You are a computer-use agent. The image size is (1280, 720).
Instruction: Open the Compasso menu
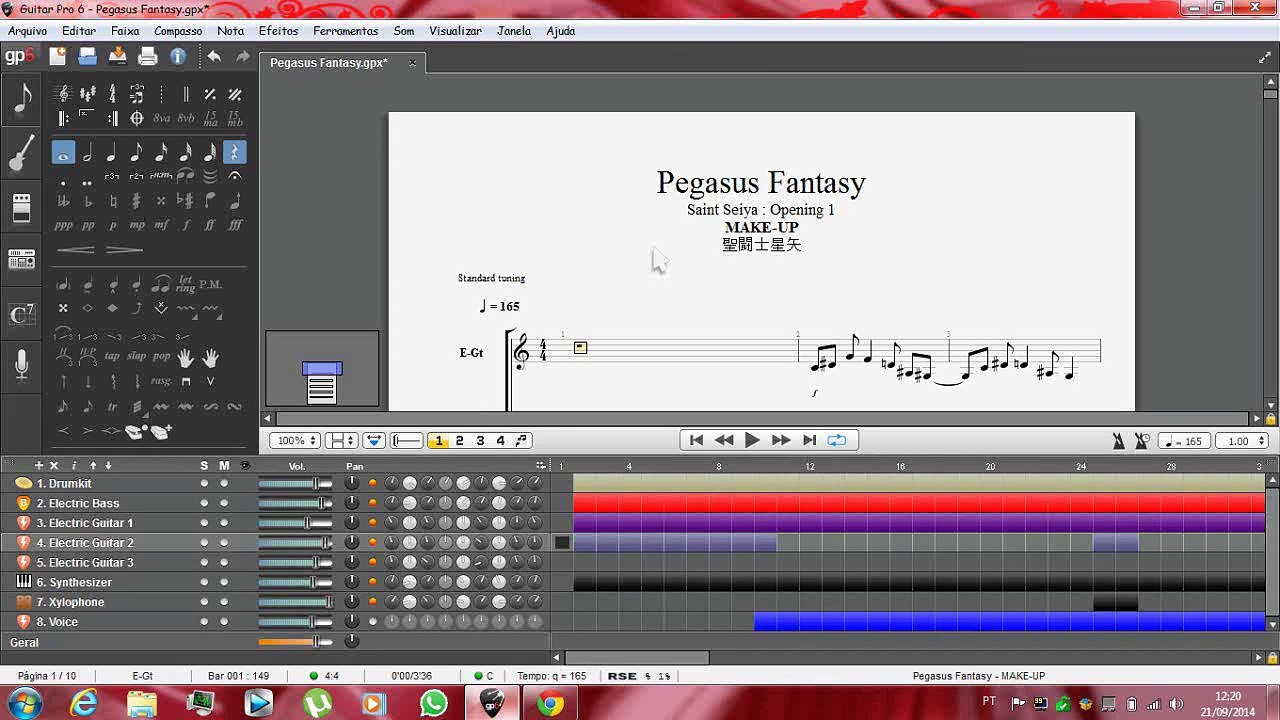click(x=178, y=31)
